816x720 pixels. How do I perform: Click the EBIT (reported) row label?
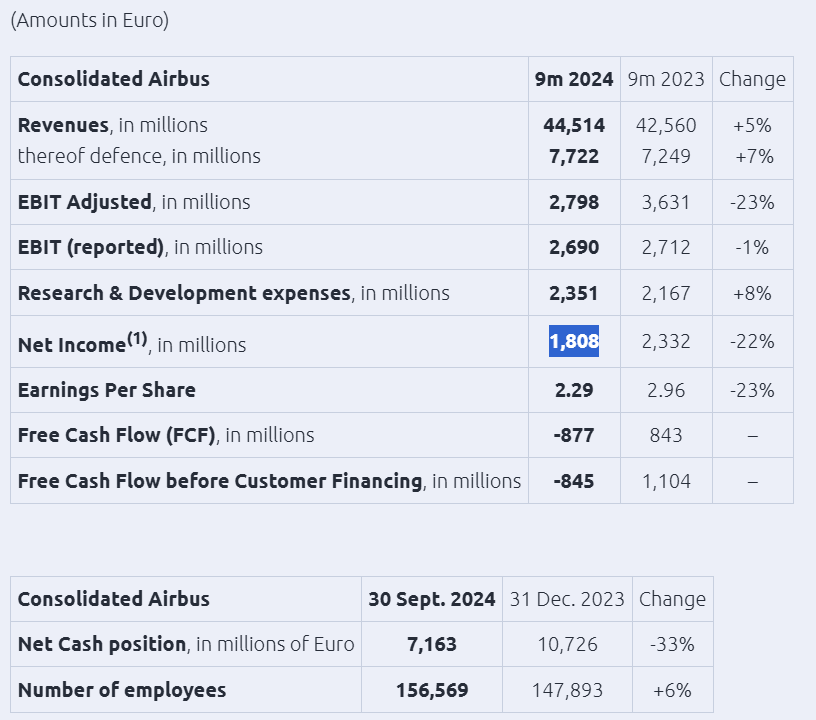[x=91, y=247]
